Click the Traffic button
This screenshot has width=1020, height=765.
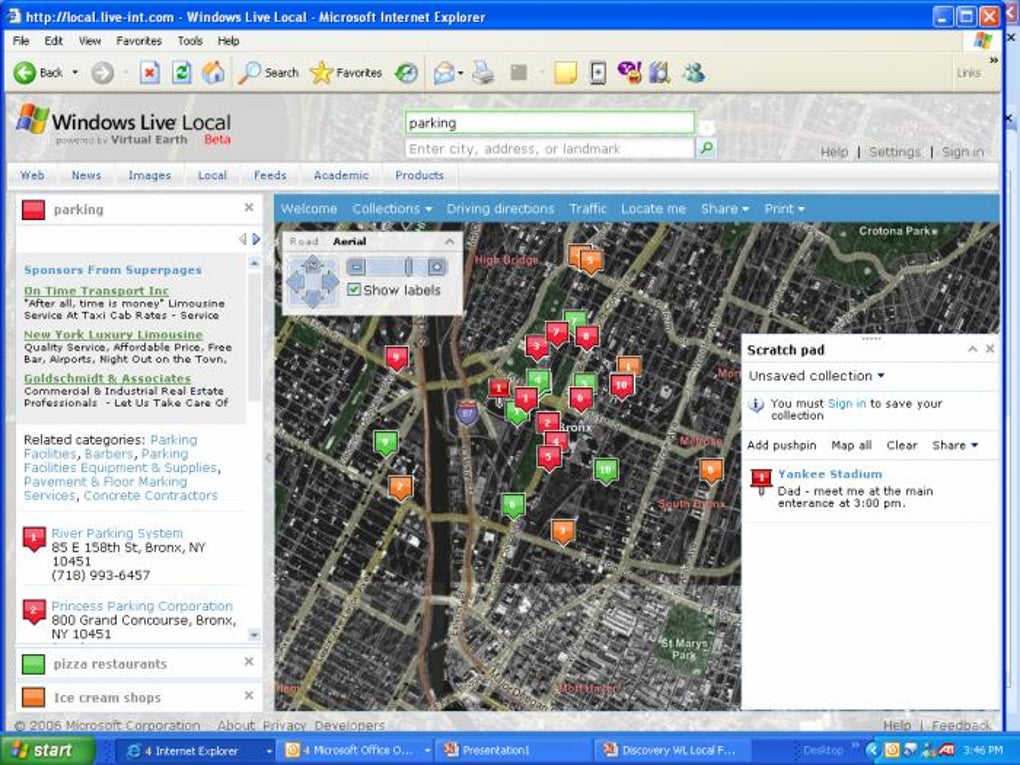point(587,209)
